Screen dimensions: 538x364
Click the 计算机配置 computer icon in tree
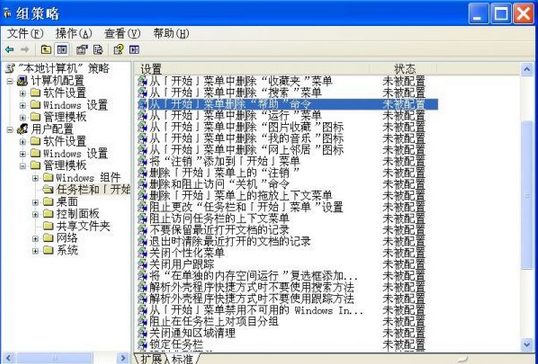pos(23,81)
